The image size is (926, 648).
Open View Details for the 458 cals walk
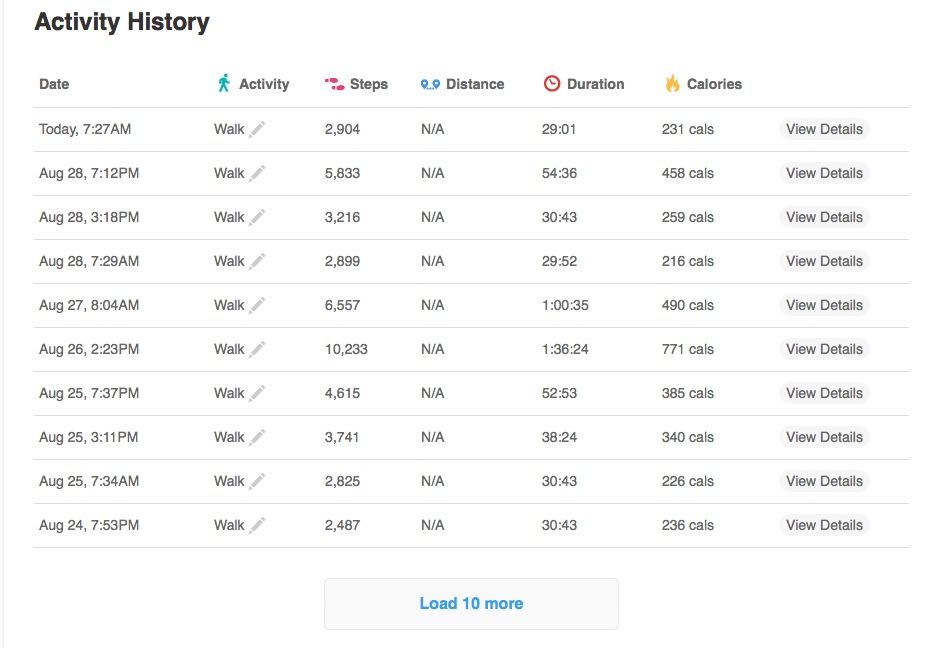[824, 173]
